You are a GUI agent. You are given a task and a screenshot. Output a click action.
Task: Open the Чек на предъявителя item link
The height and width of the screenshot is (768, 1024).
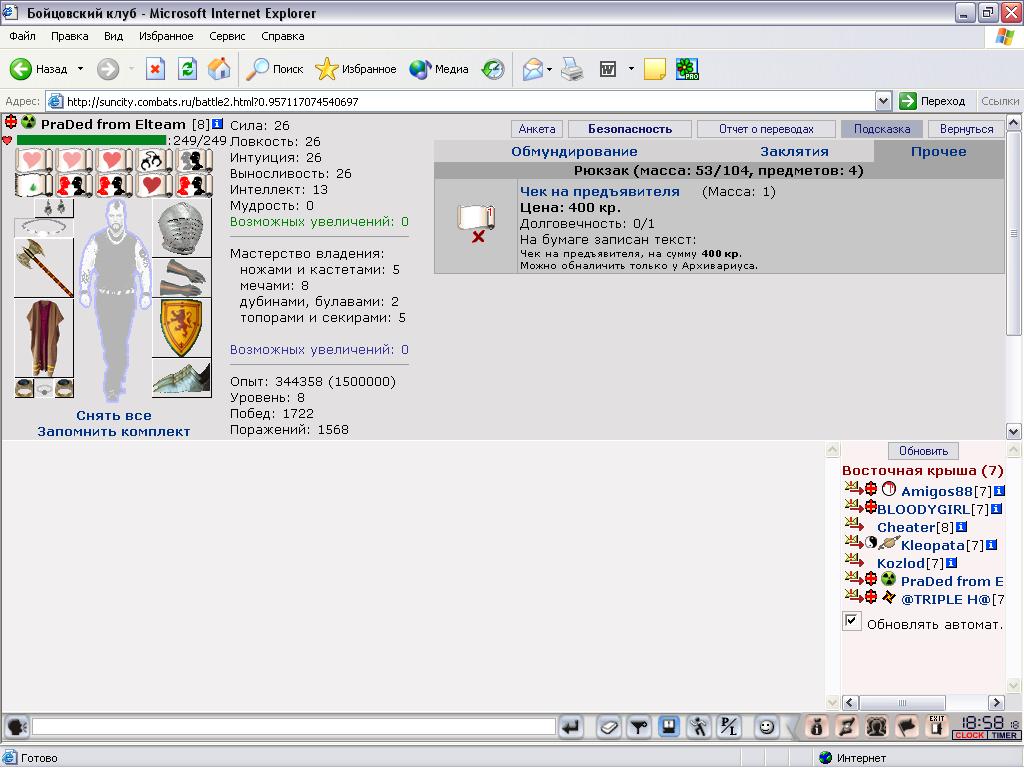[600, 191]
